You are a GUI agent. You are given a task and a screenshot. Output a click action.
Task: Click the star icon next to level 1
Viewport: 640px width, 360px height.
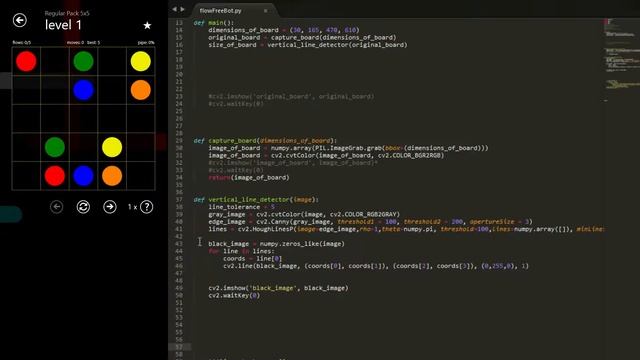coord(147,25)
